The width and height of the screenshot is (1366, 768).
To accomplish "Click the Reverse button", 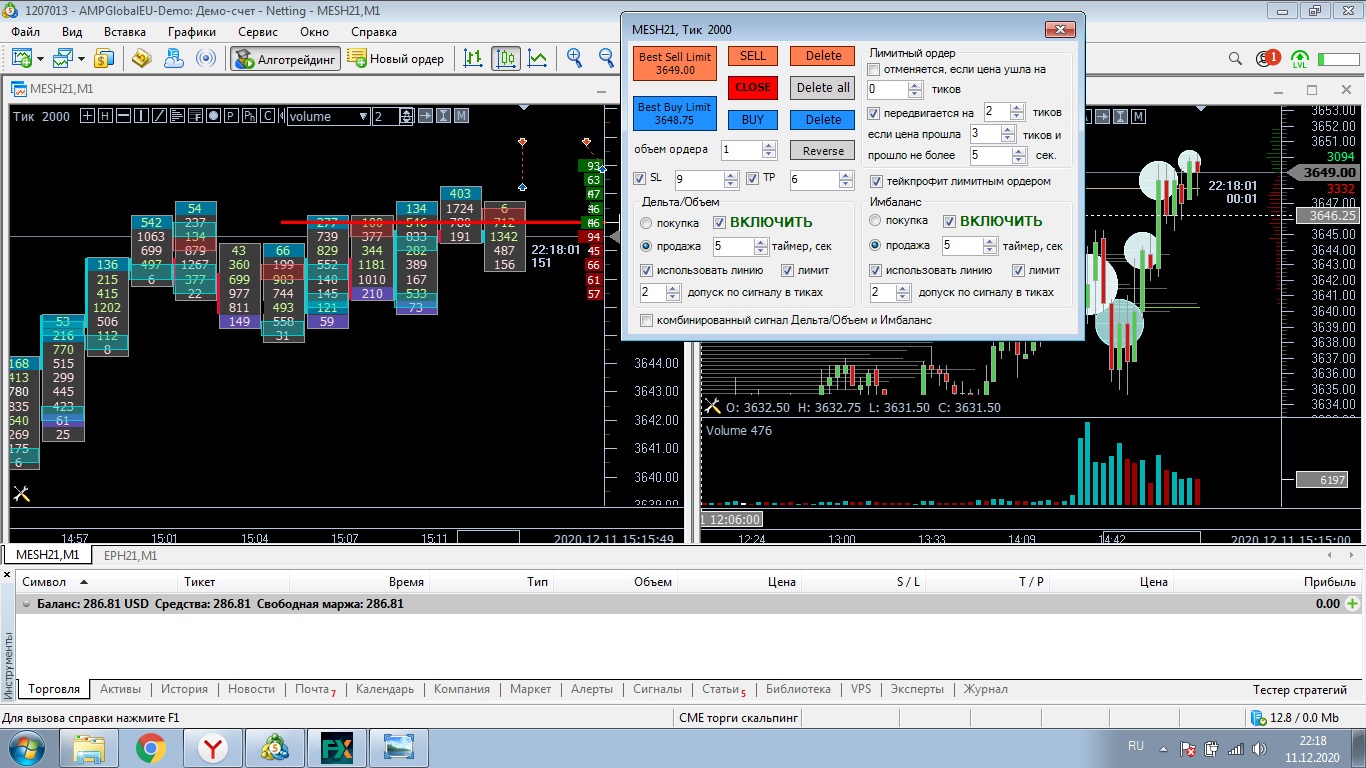I will (x=823, y=151).
